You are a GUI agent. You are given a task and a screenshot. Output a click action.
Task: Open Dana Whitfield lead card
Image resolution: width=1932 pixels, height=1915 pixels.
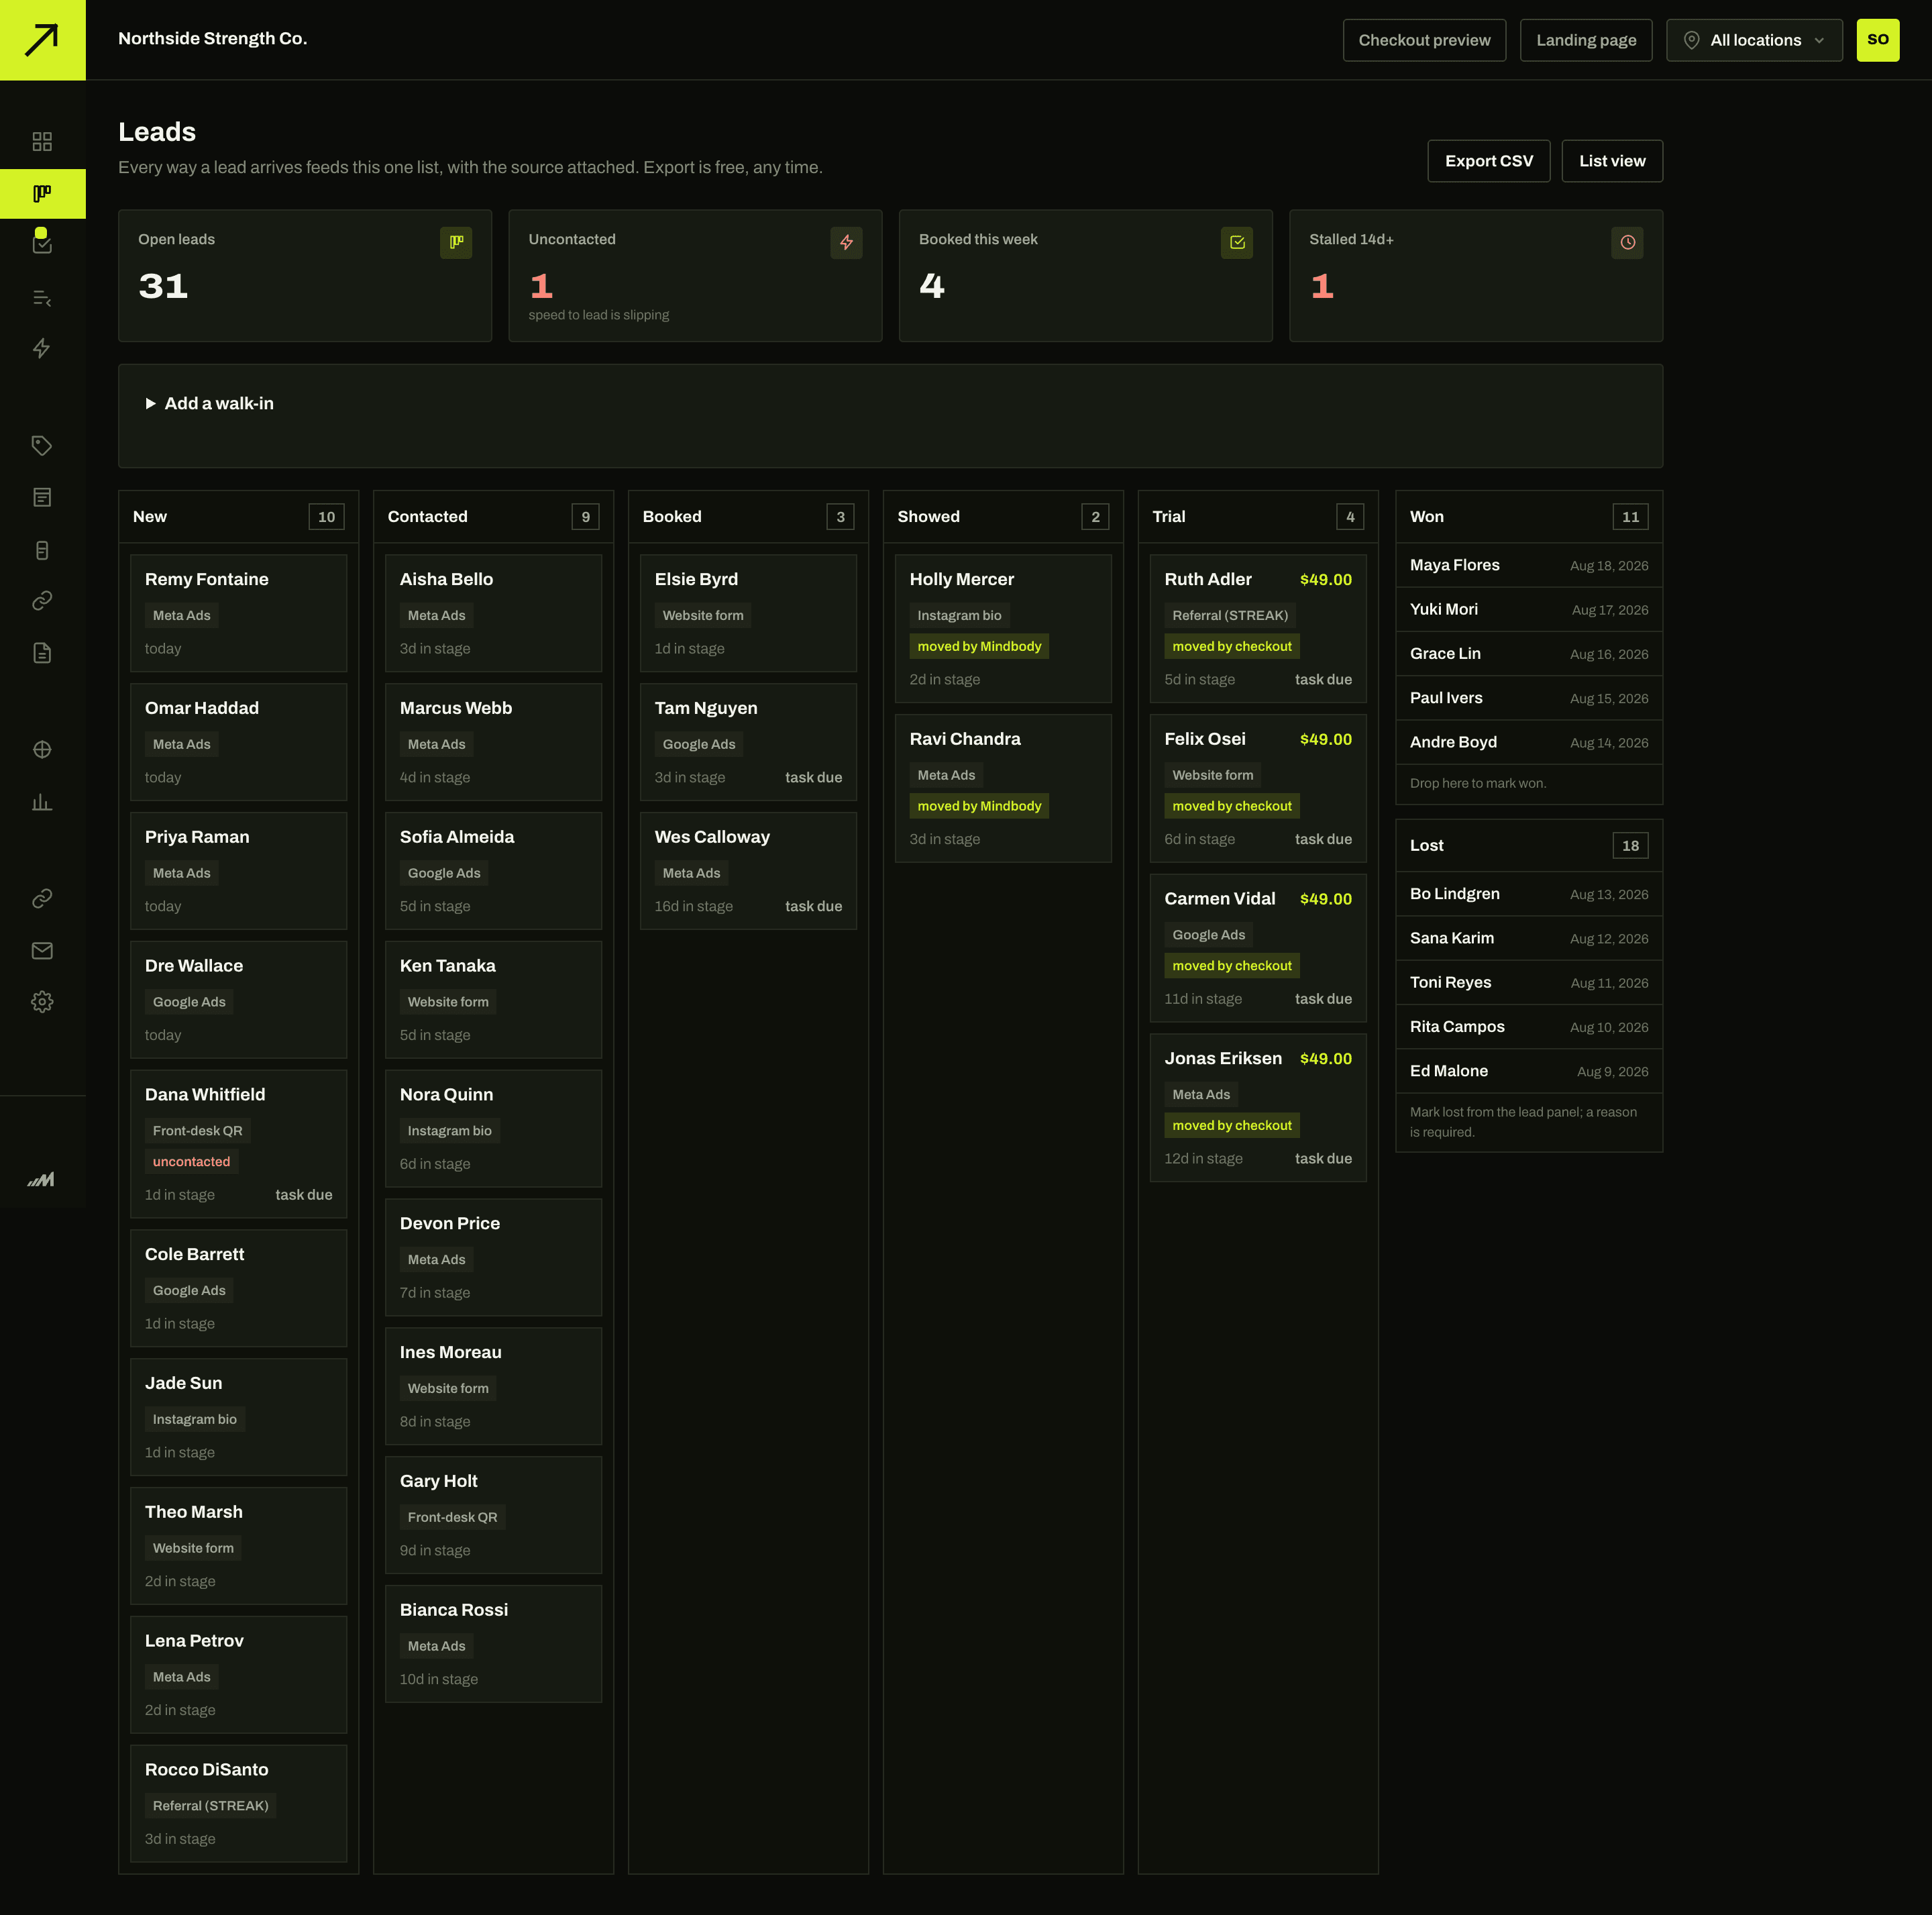pos(239,1144)
